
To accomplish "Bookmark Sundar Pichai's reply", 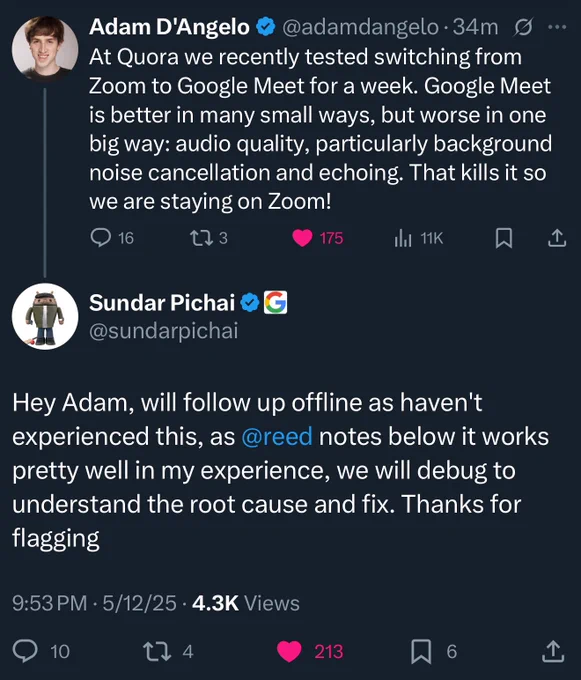I will click(421, 651).
